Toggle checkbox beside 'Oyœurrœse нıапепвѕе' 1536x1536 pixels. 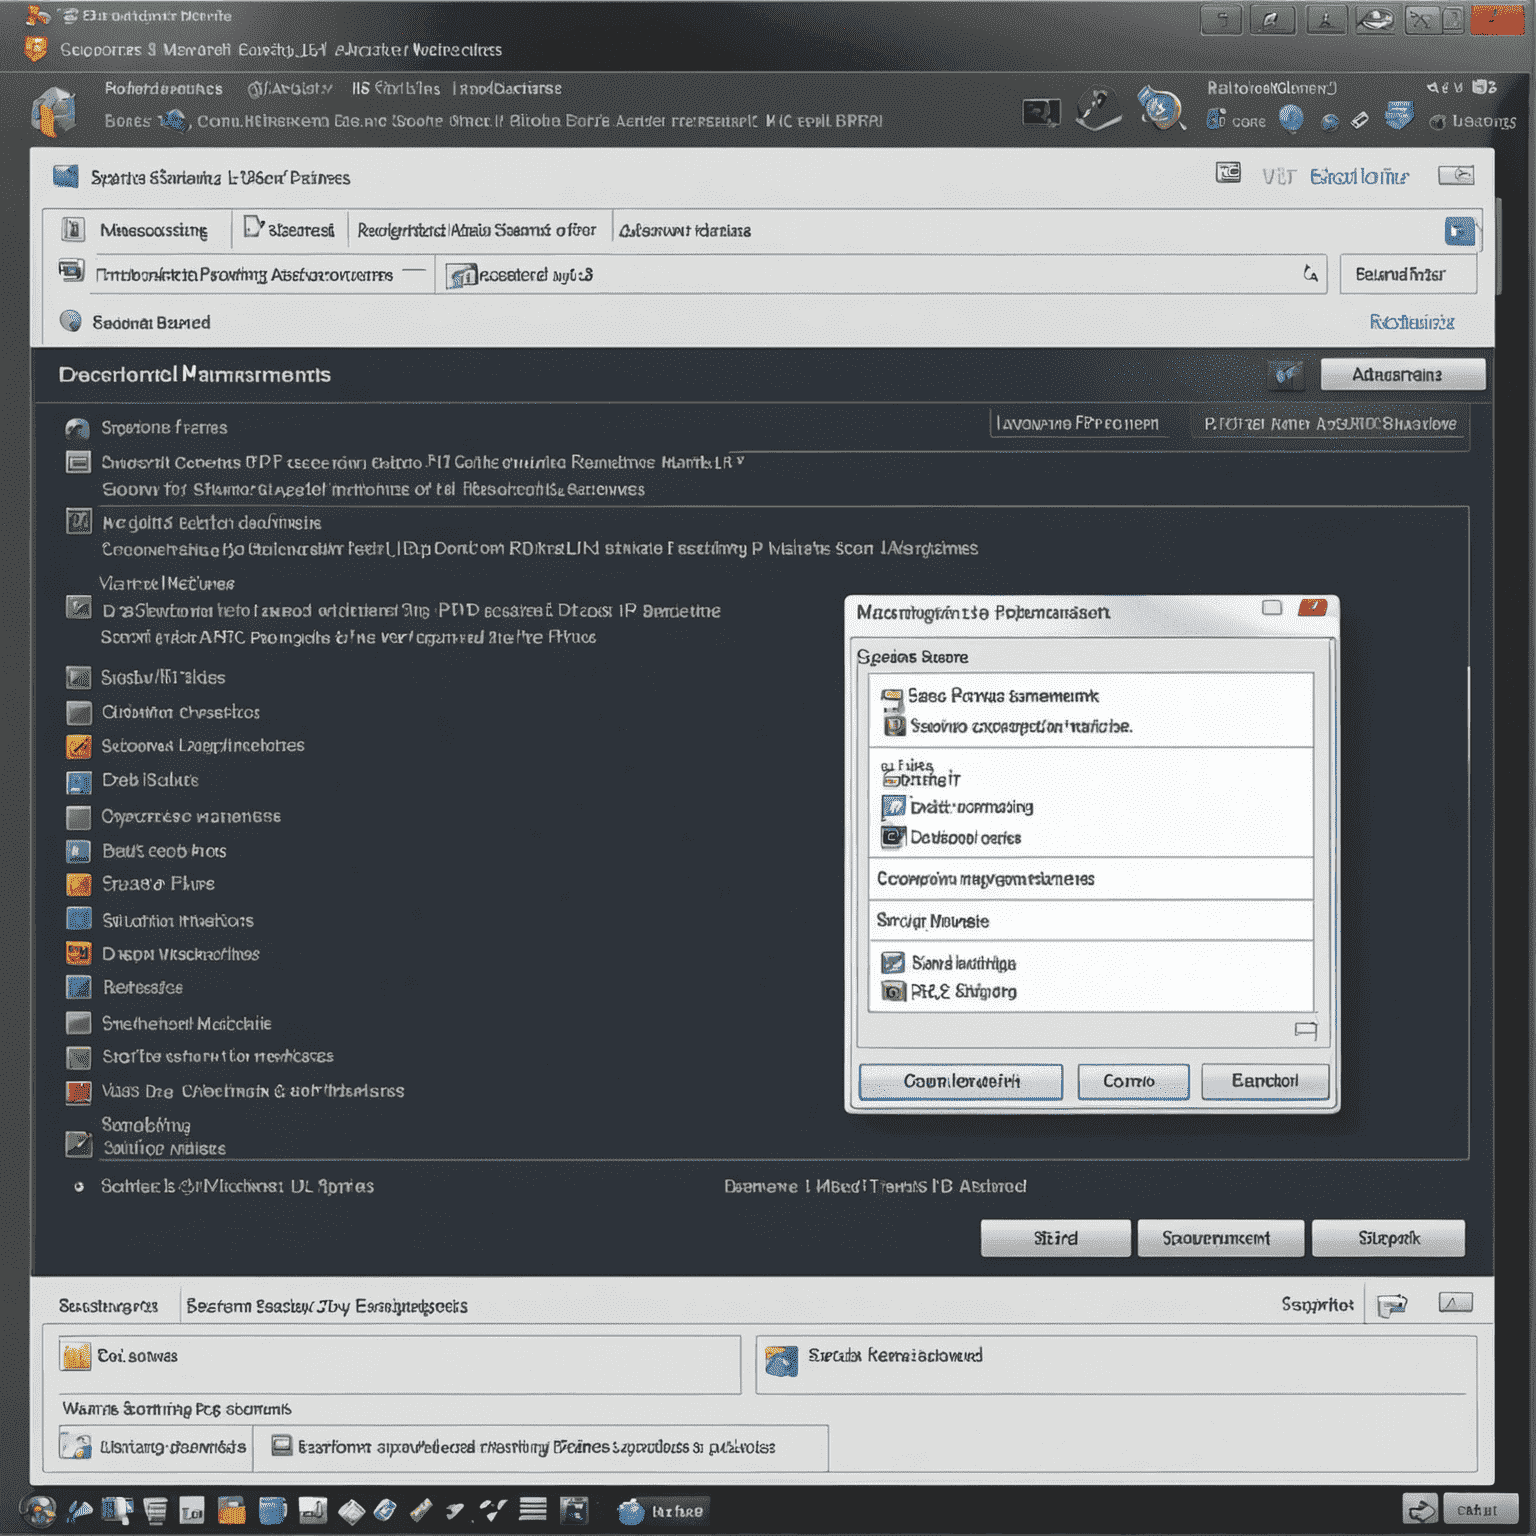tap(78, 817)
